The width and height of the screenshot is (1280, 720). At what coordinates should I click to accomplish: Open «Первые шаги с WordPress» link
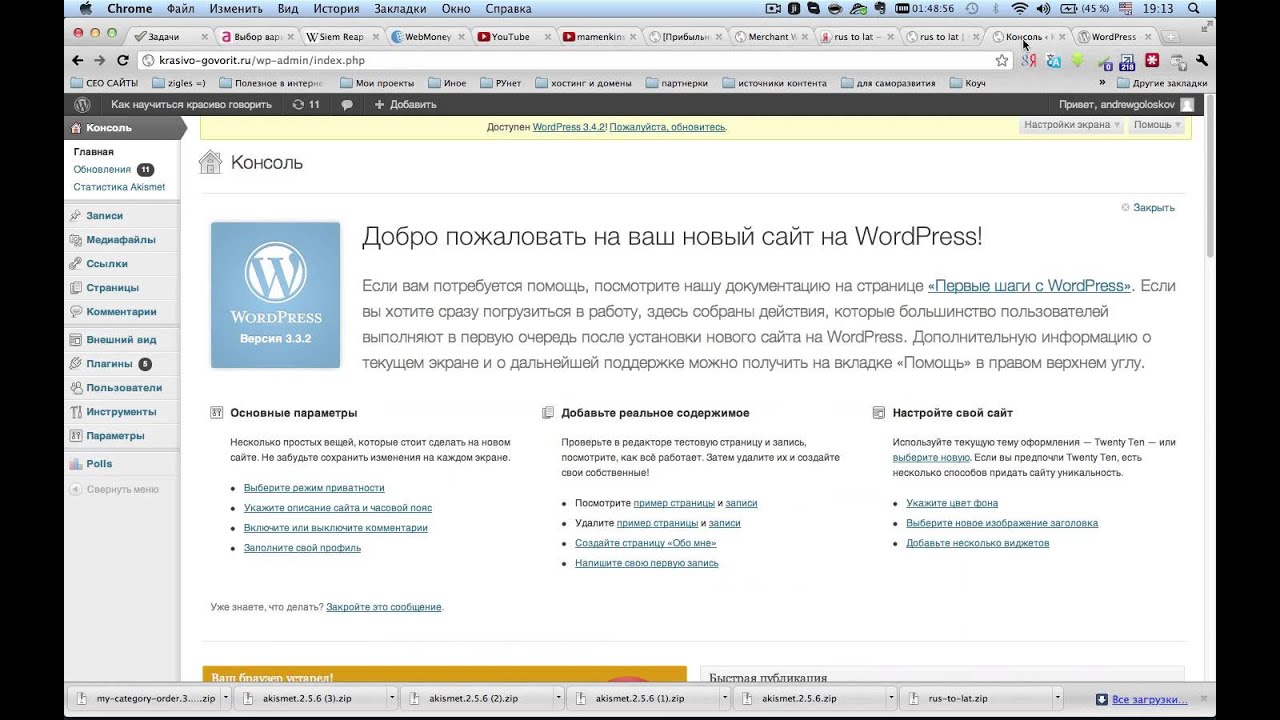click(1029, 286)
